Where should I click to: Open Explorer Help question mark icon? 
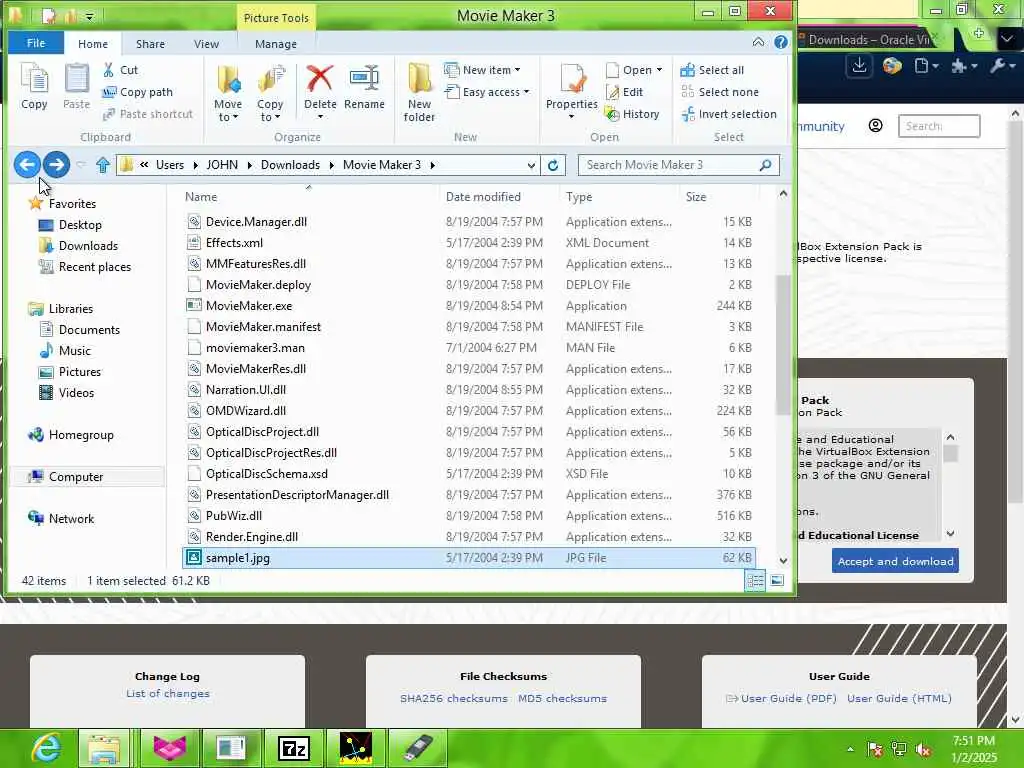pyautogui.click(x=780, y=42)
